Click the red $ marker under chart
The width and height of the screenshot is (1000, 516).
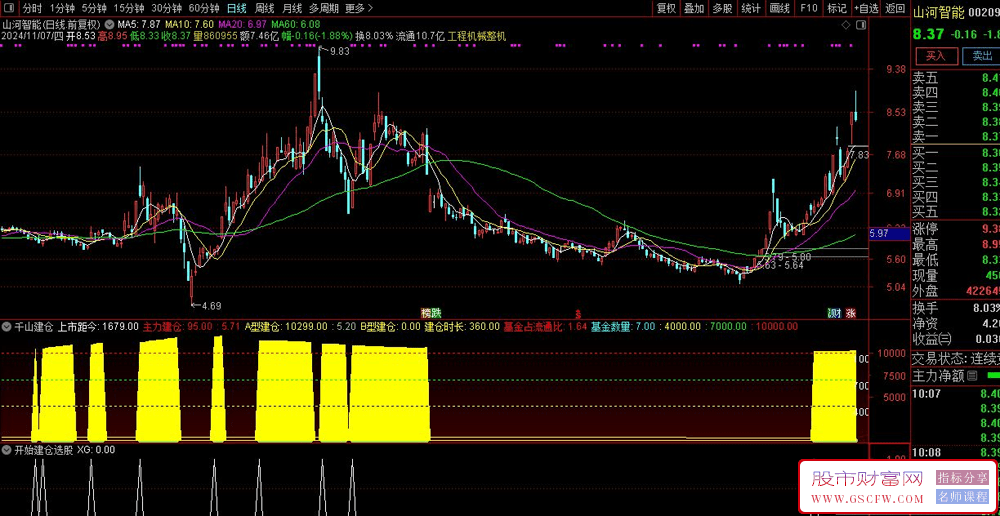click(578, 314)
